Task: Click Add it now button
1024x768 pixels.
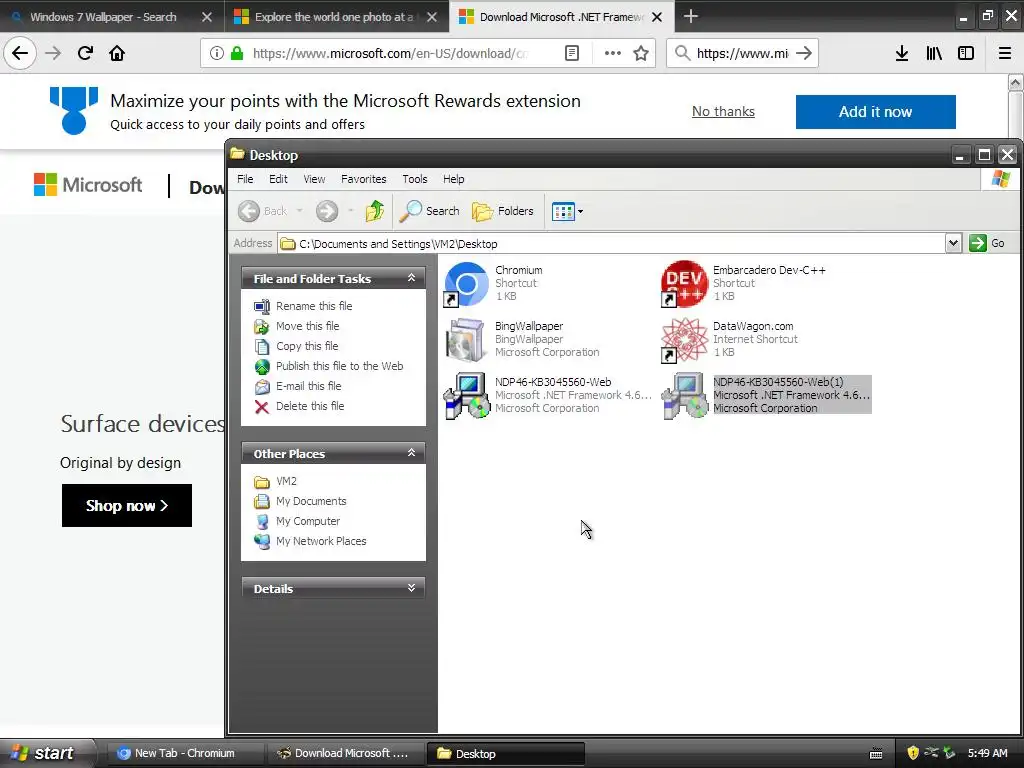Action: coord(875,112)
